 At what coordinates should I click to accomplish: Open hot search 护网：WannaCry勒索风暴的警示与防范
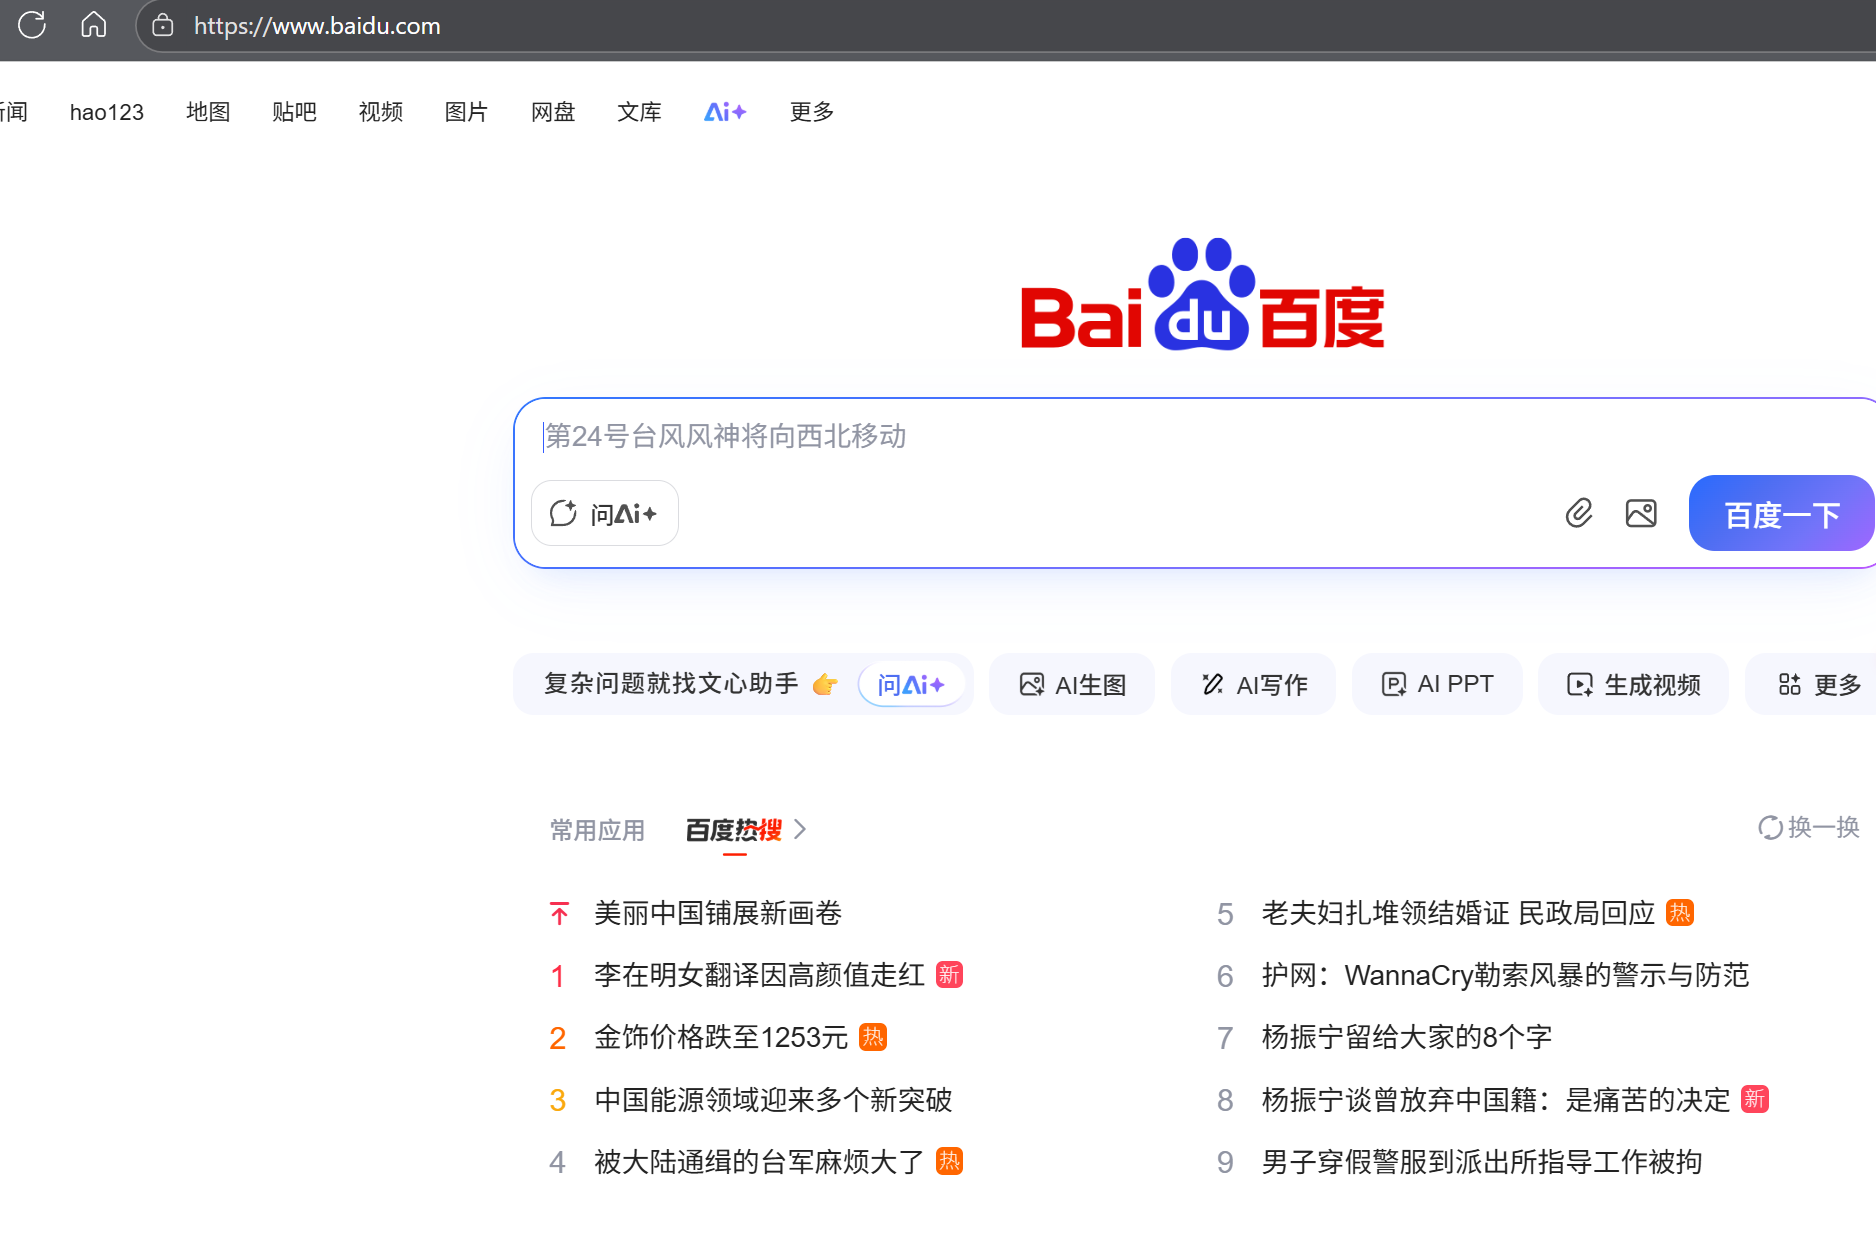(x=1505, y=975)
